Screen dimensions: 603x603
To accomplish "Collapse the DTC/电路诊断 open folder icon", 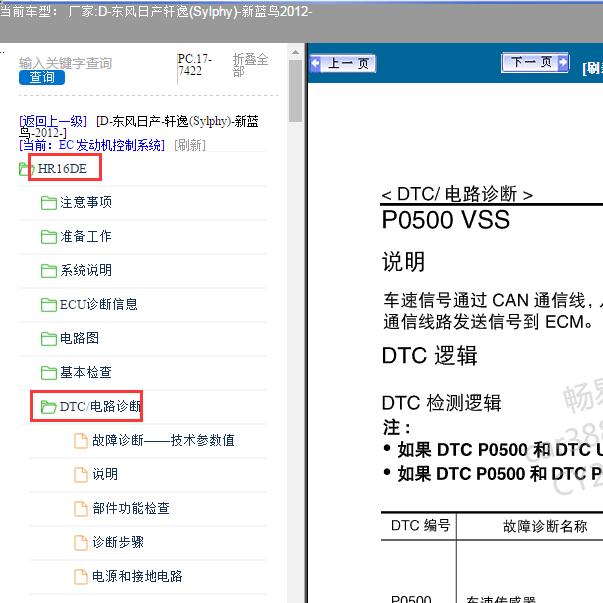I will pos(48,406).
